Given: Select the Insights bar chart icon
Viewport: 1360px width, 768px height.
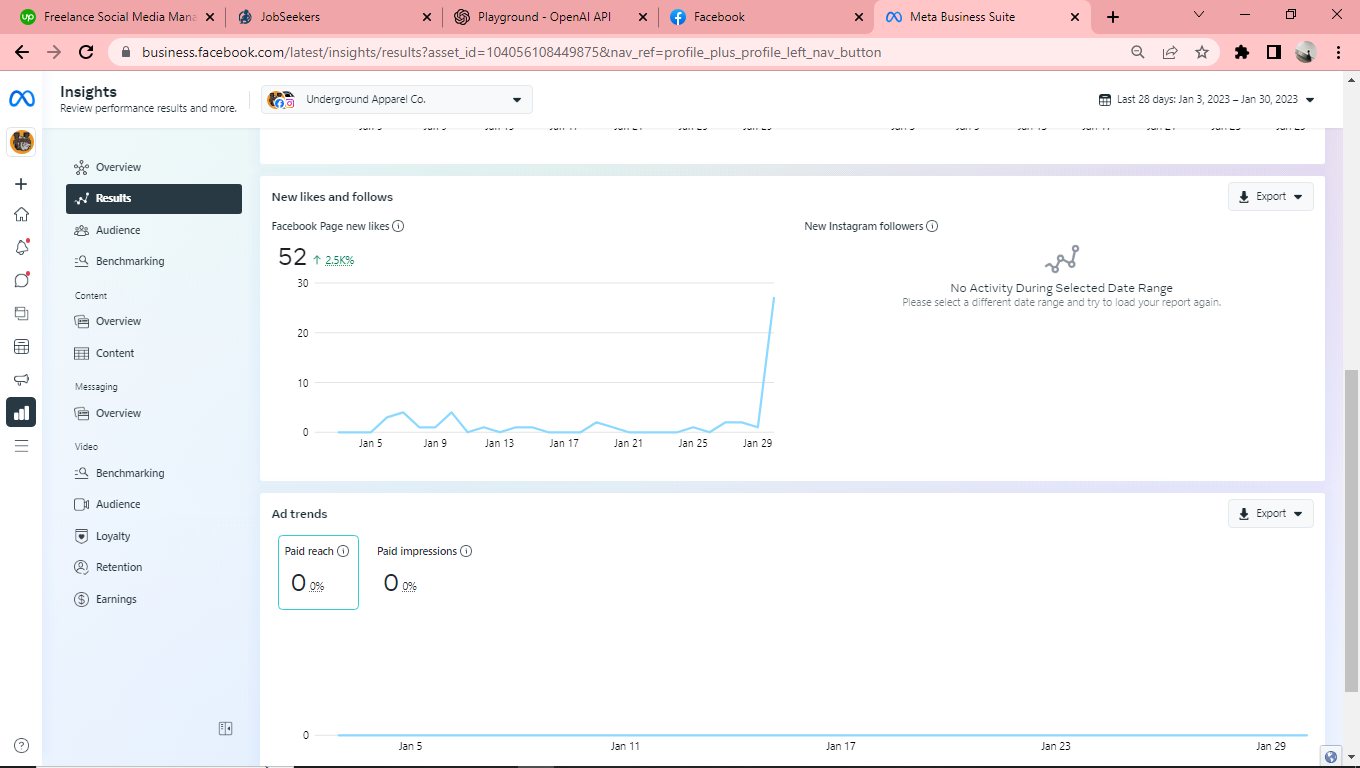Looking at the screenshot, I should (21, 412).
